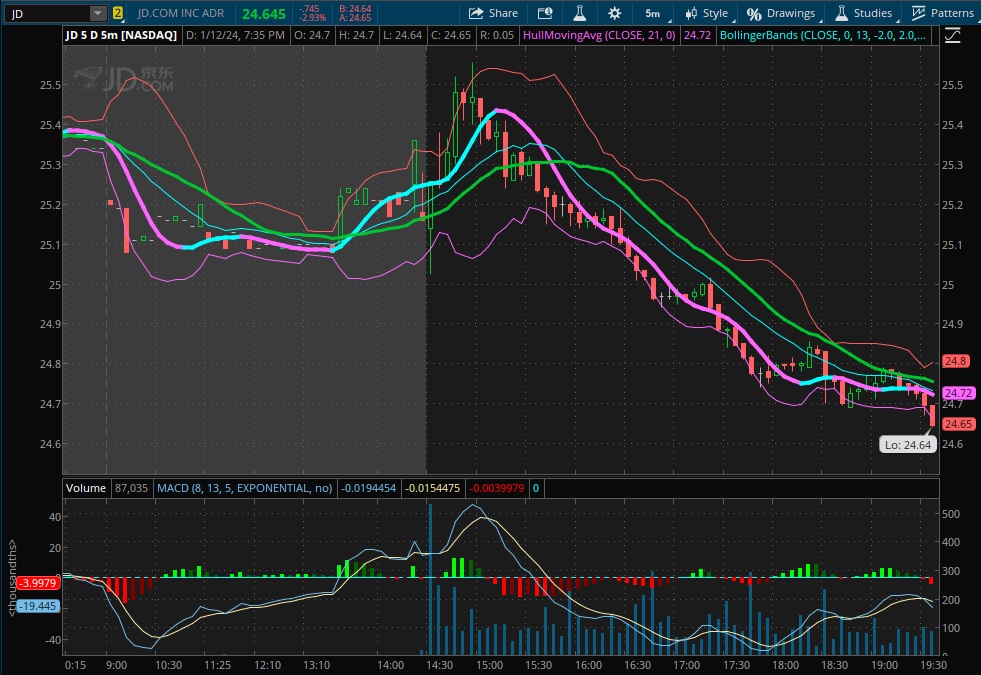The image size is (981, 675).
Task: Select the MACD (8, 13, 5, EXPONENTIAL, no) label
Action: 245,488
